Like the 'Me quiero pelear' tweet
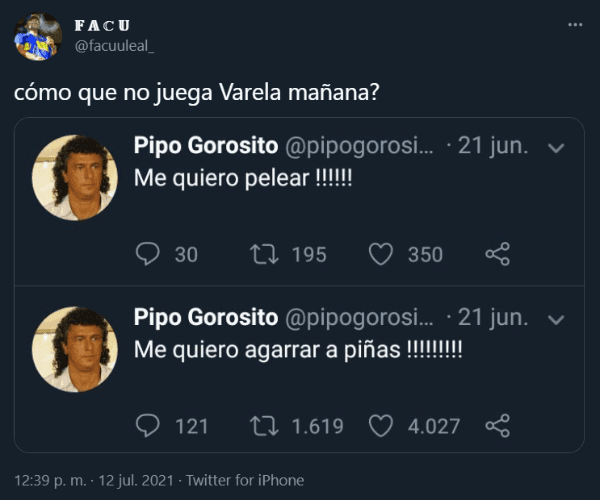Viewport: 600px width, 500px height. (x=381, y=254)
